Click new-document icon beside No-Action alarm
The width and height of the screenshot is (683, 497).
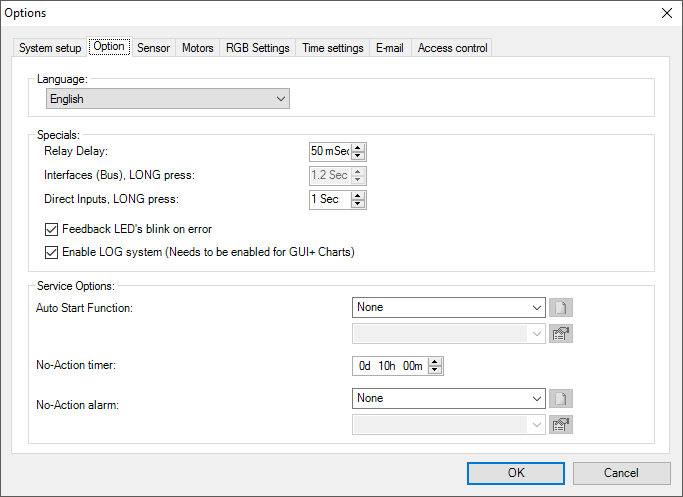tap(563, 399)
